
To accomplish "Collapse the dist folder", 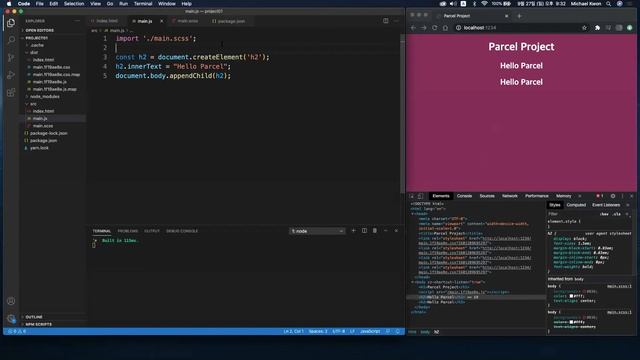I will pyautogui.click(x=34, y=52).
